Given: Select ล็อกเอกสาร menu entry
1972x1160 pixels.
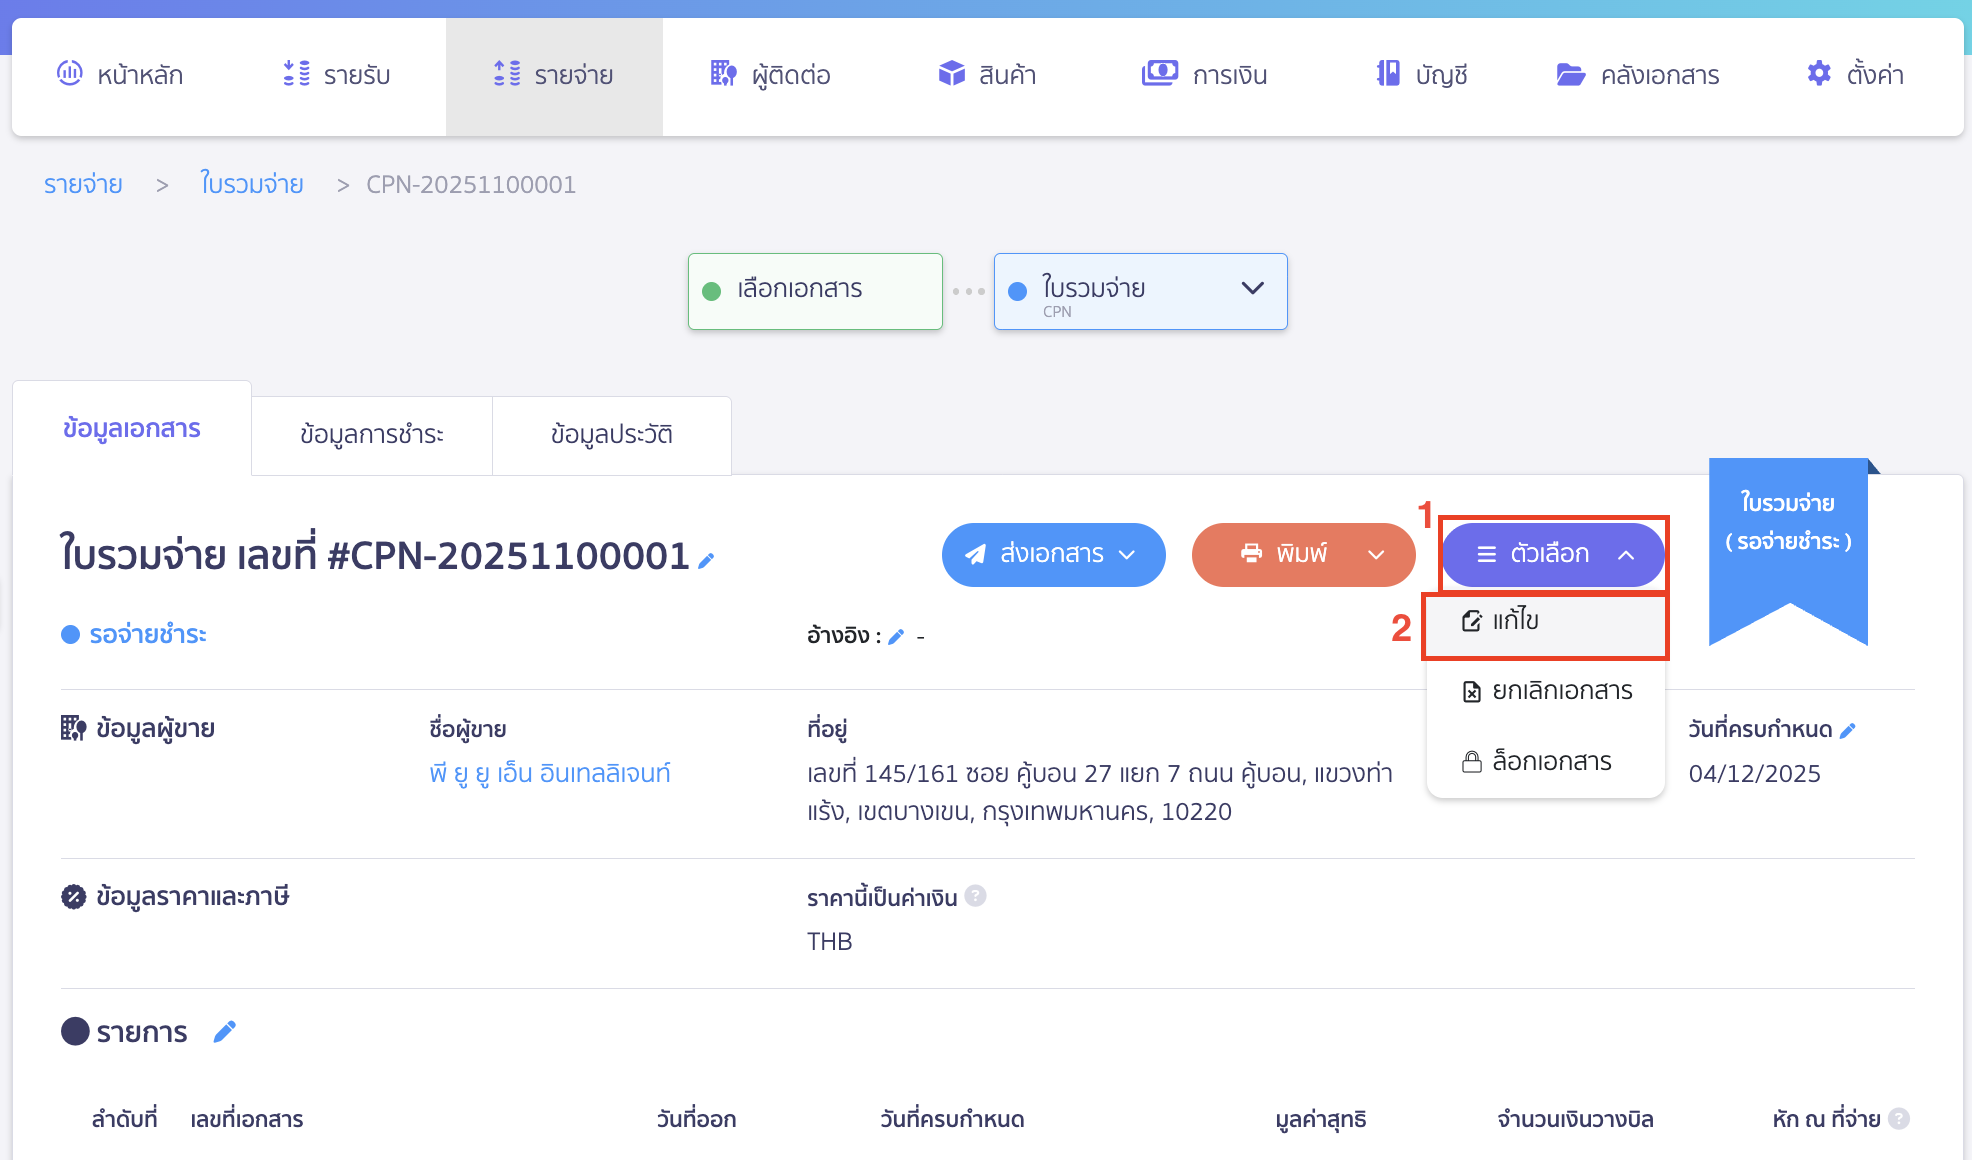Looking at the screenshot, I should pyautogui.click(x=1537, y=762).
